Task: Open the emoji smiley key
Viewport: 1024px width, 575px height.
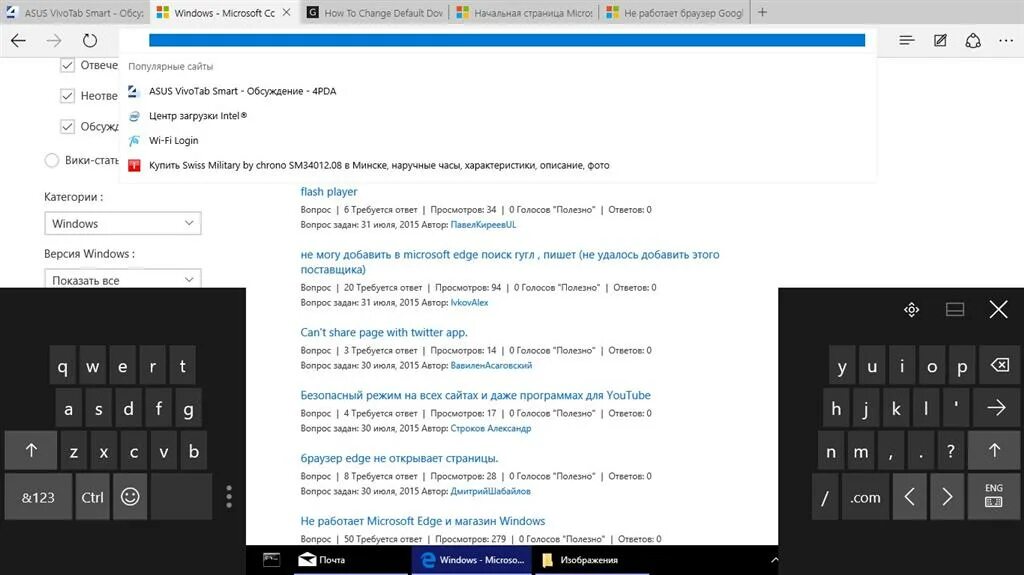Action: [x=130, y=497]
